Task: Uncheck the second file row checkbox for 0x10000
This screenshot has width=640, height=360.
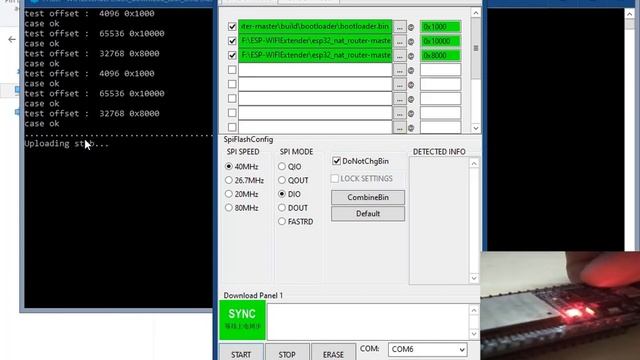Action: 232,41
